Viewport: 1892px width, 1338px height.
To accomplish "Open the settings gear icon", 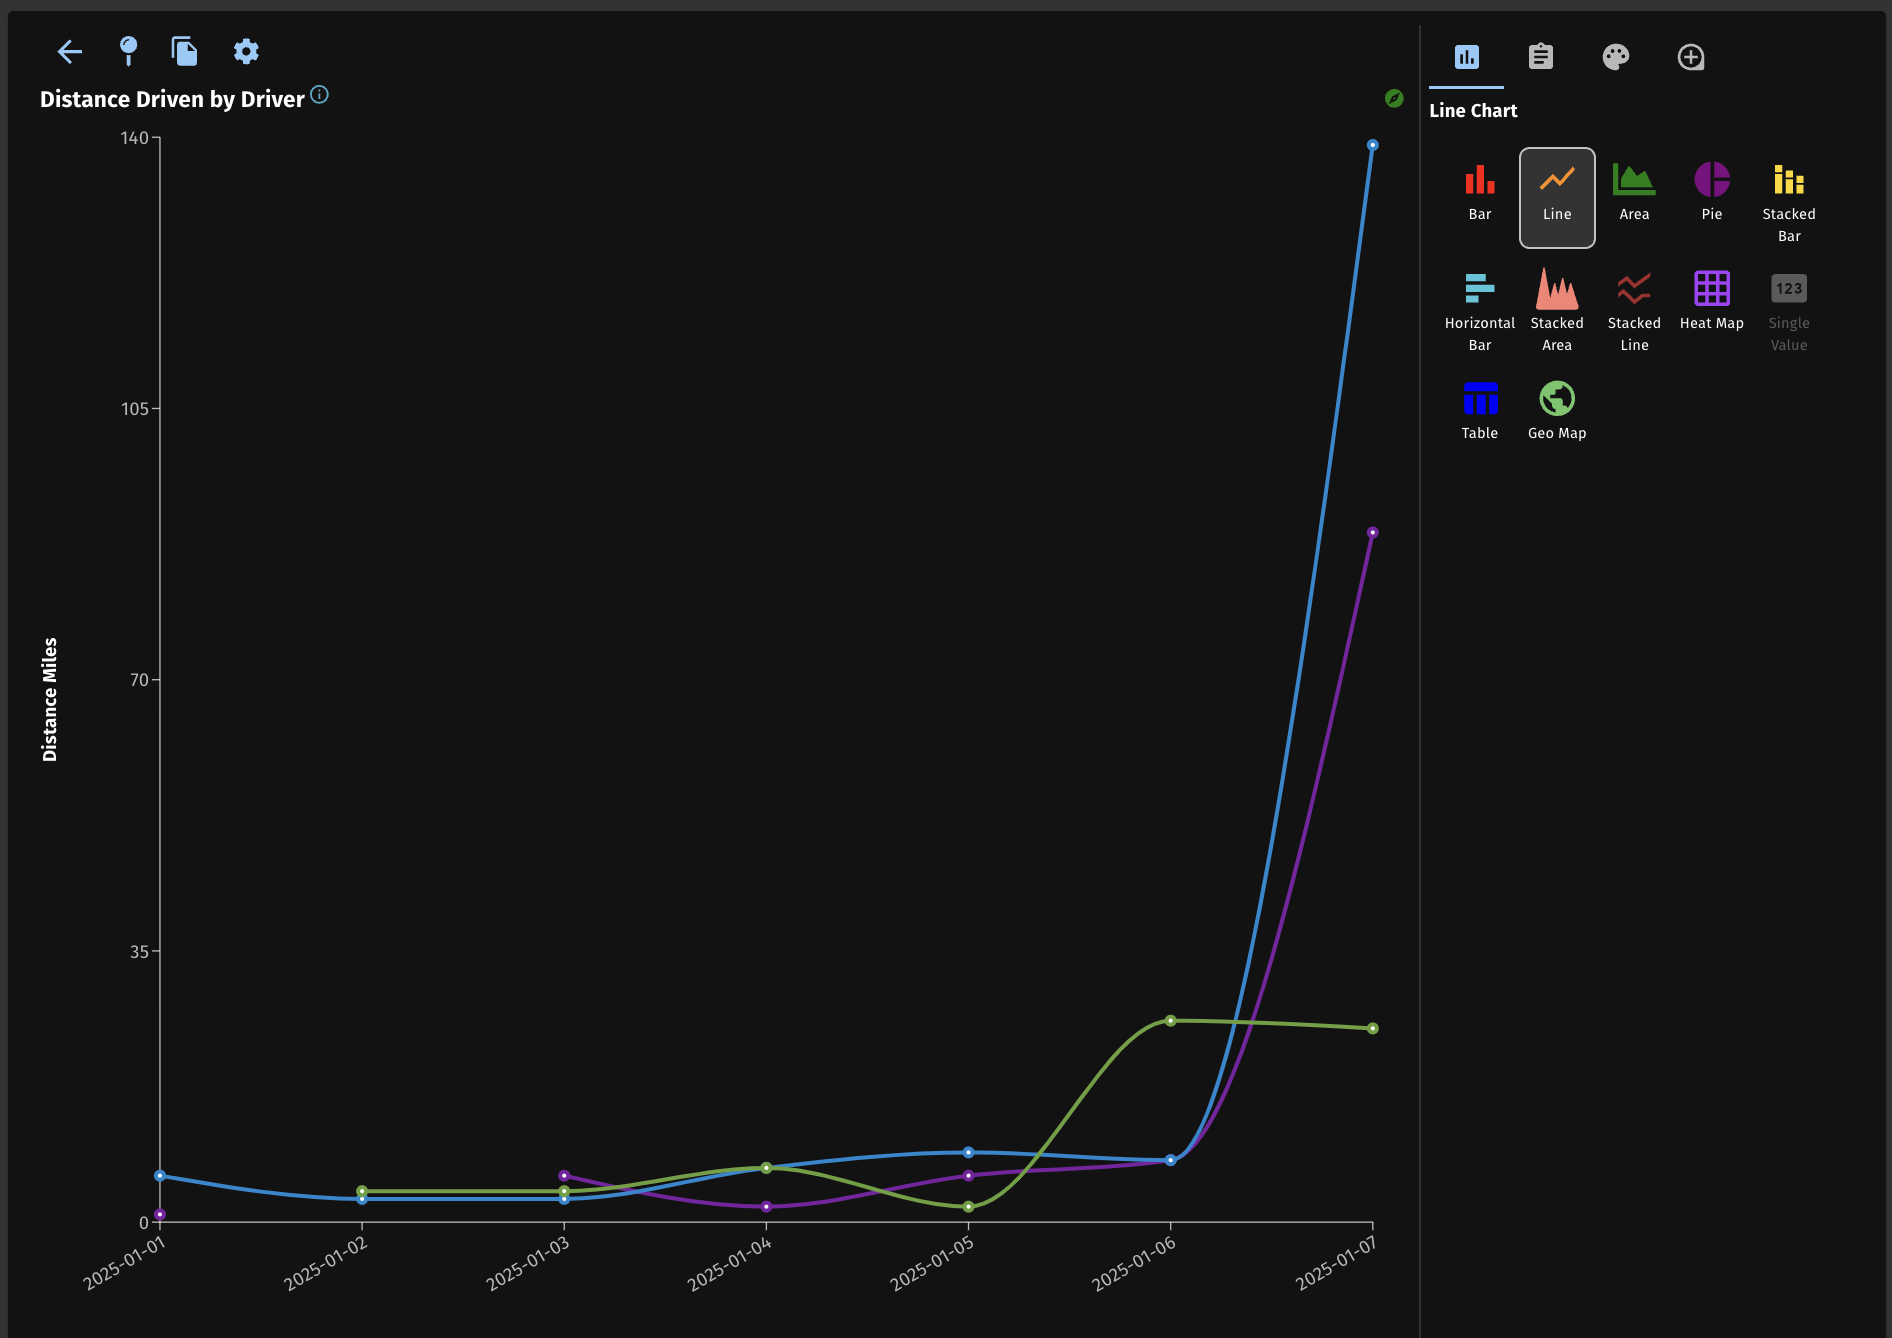I will coord(246,51).
